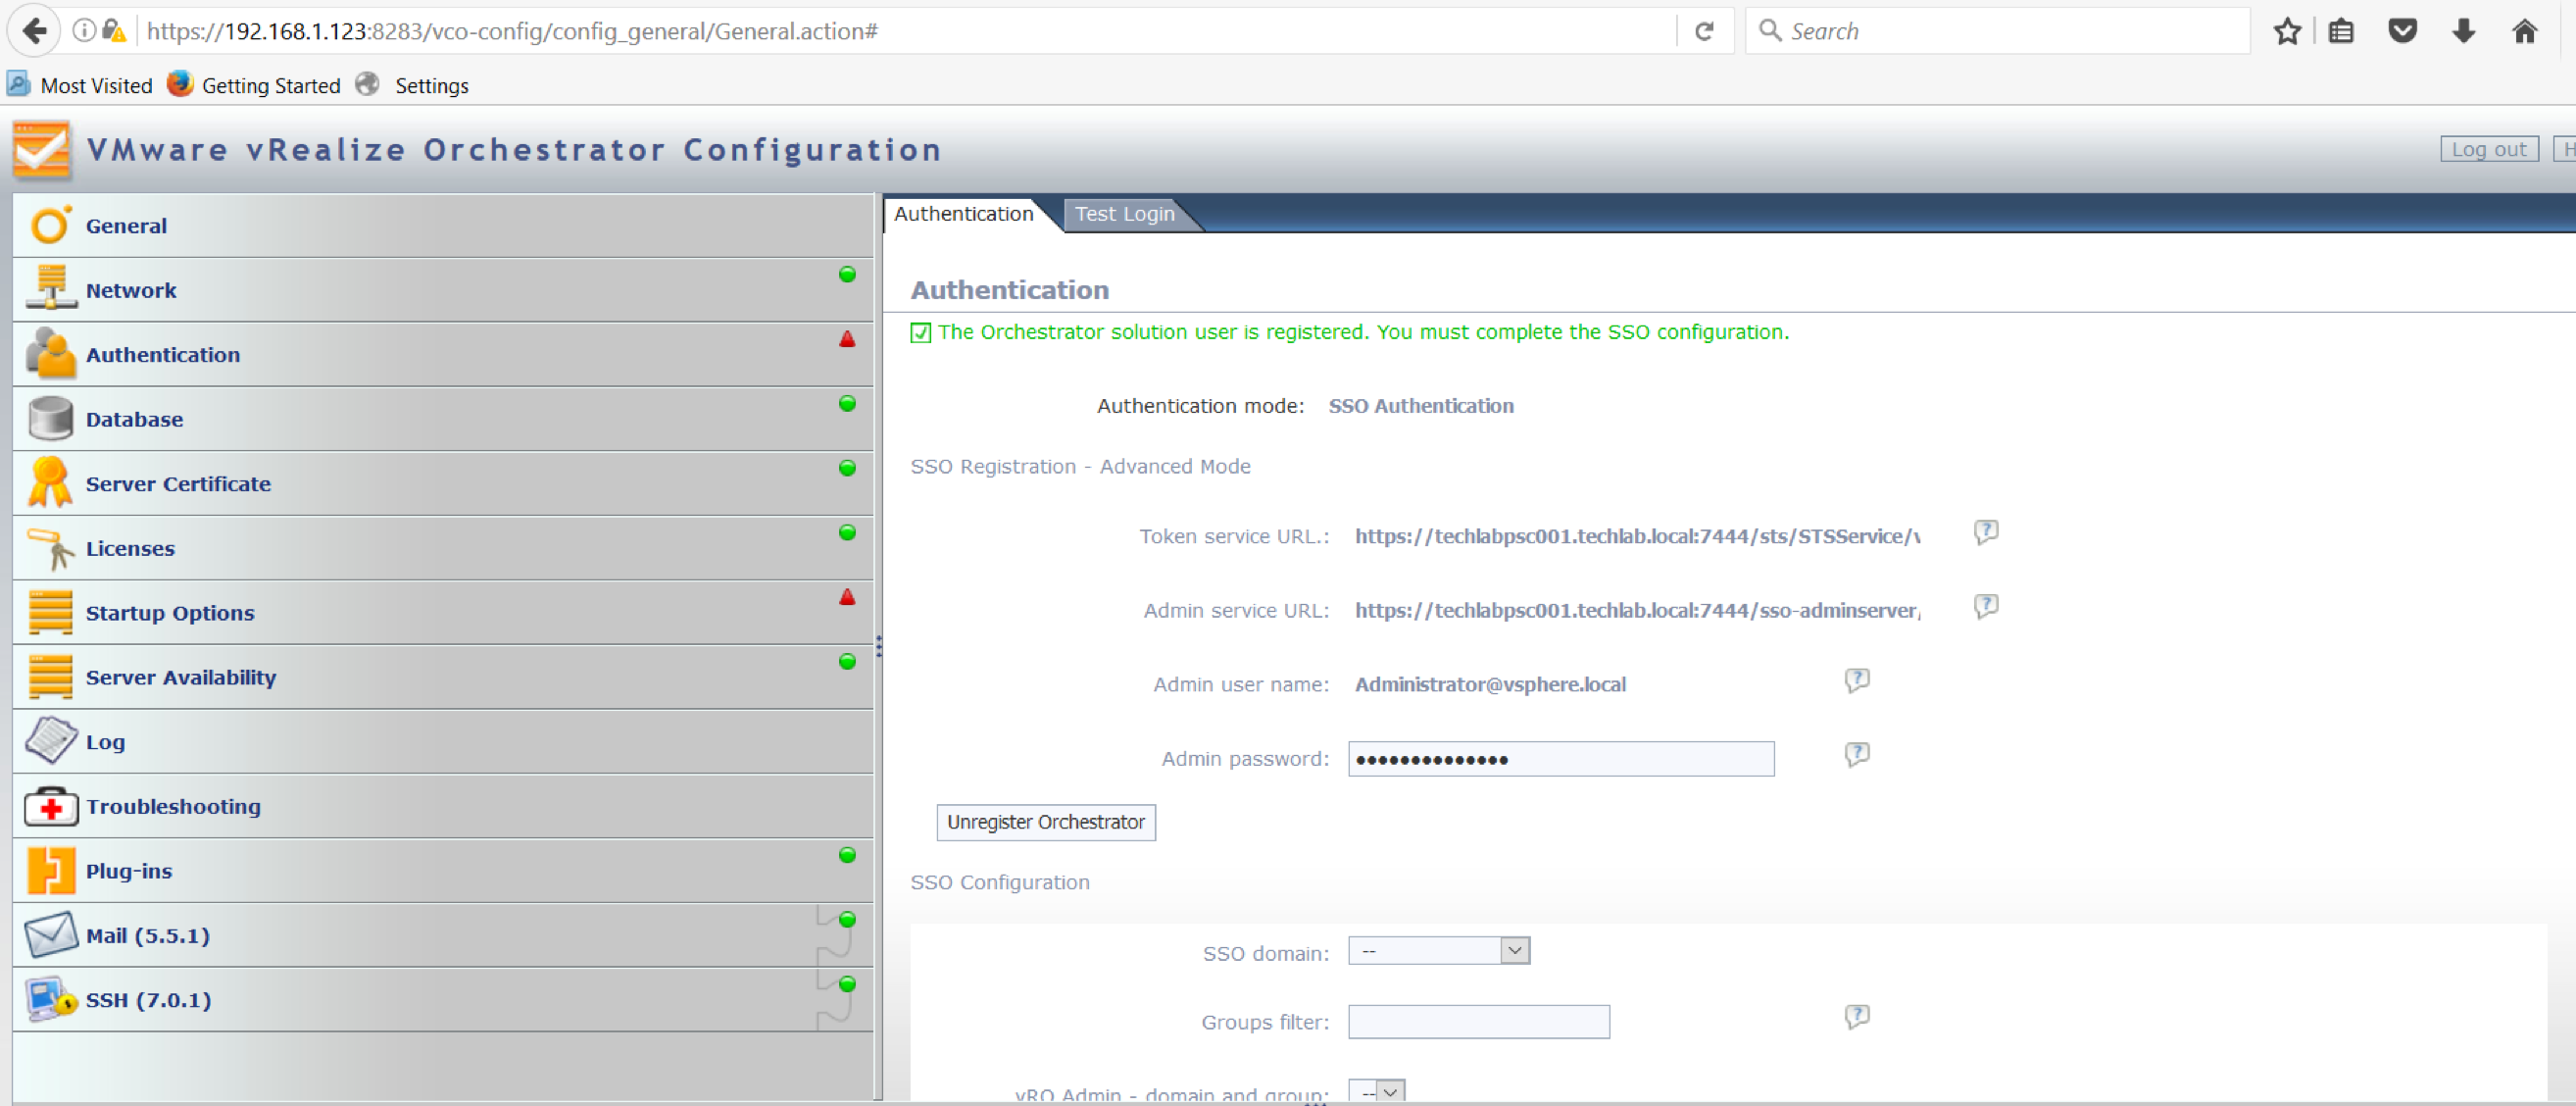Open help for Token service URL
Screen dimensions: 2576x1106
tap(1986, 532)
